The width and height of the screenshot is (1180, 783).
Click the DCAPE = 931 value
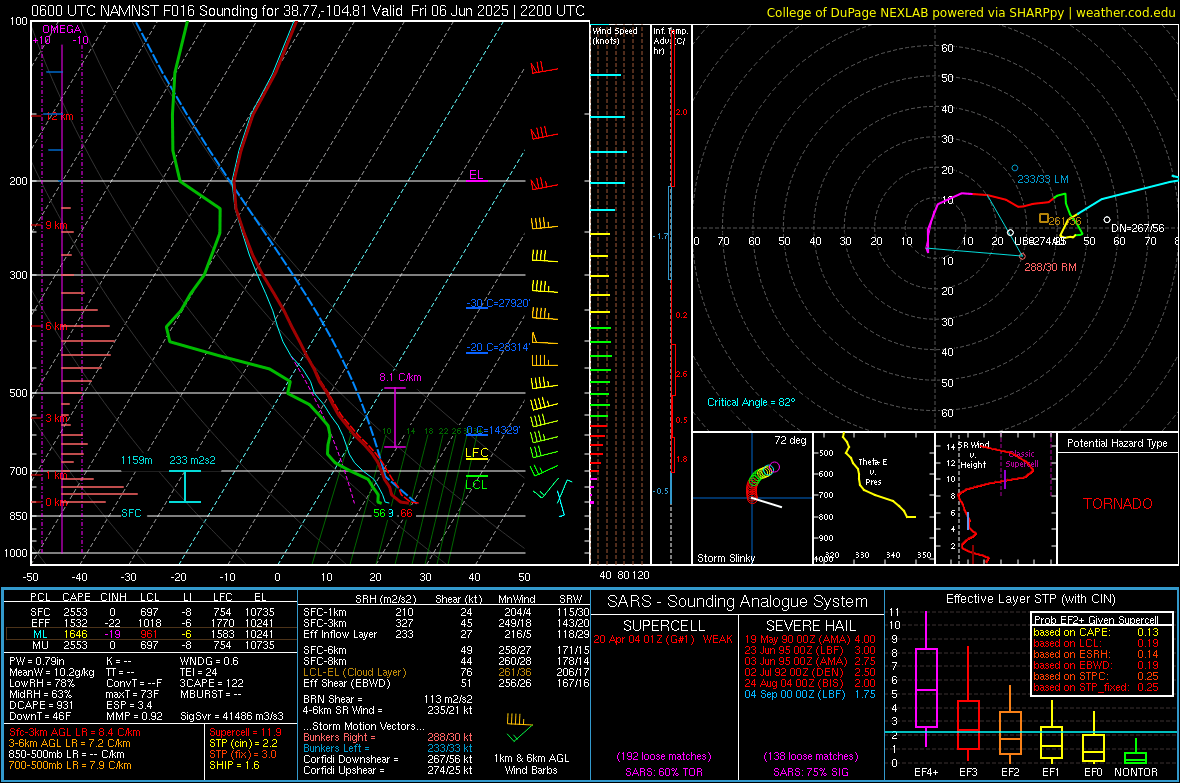pyautogui.click(x=41, y=705)
